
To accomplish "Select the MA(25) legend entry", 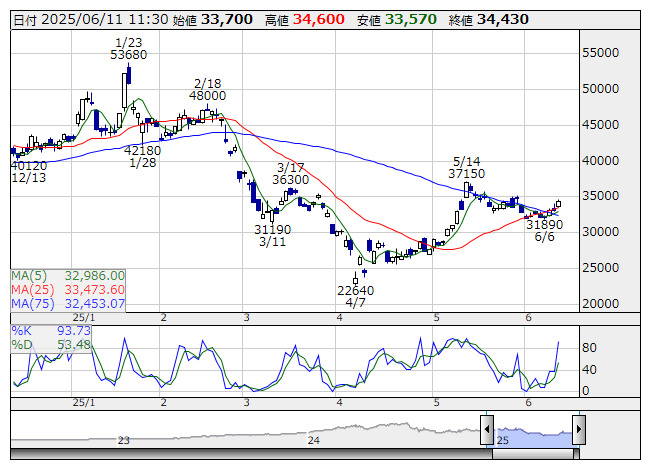I will 68,289.
